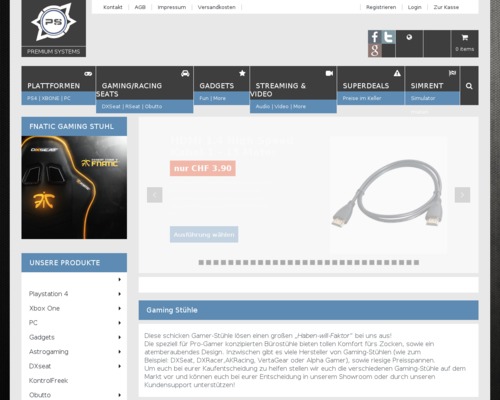500x400 pixels.
Task: Open the Twitter social icon
Action: [x=388, y=37]
